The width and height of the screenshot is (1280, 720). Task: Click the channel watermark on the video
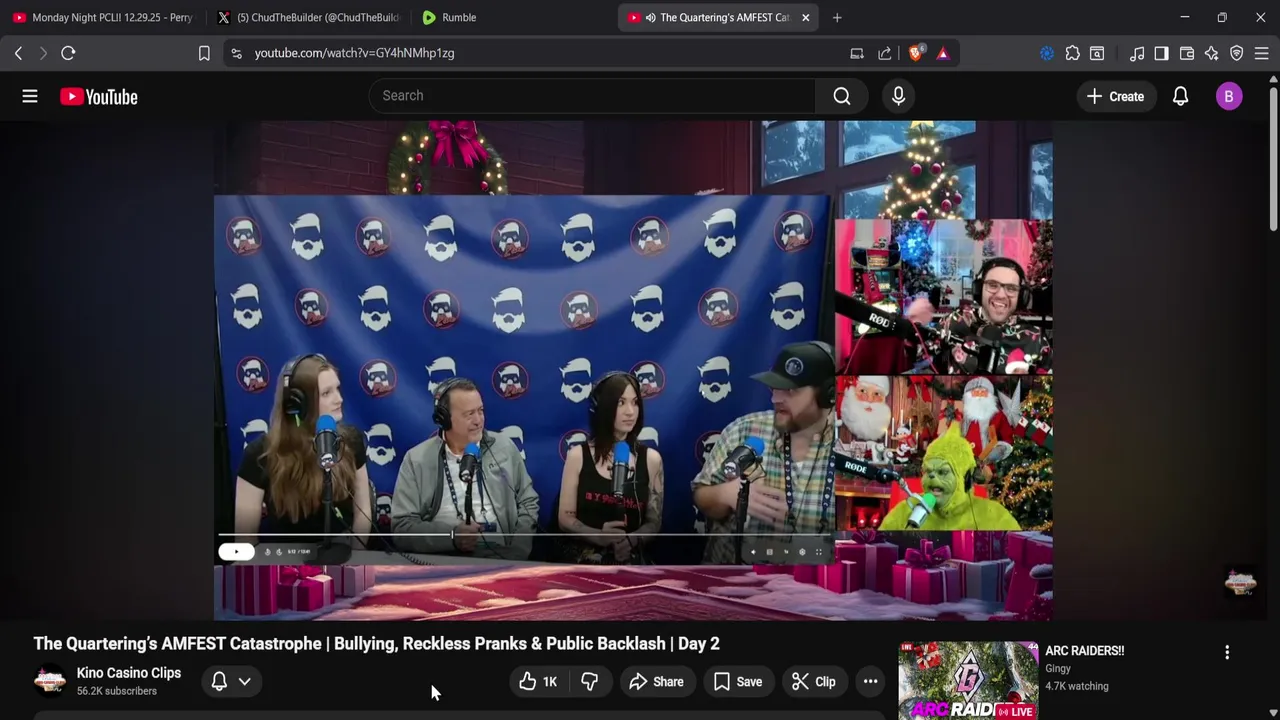(1240, 582)
